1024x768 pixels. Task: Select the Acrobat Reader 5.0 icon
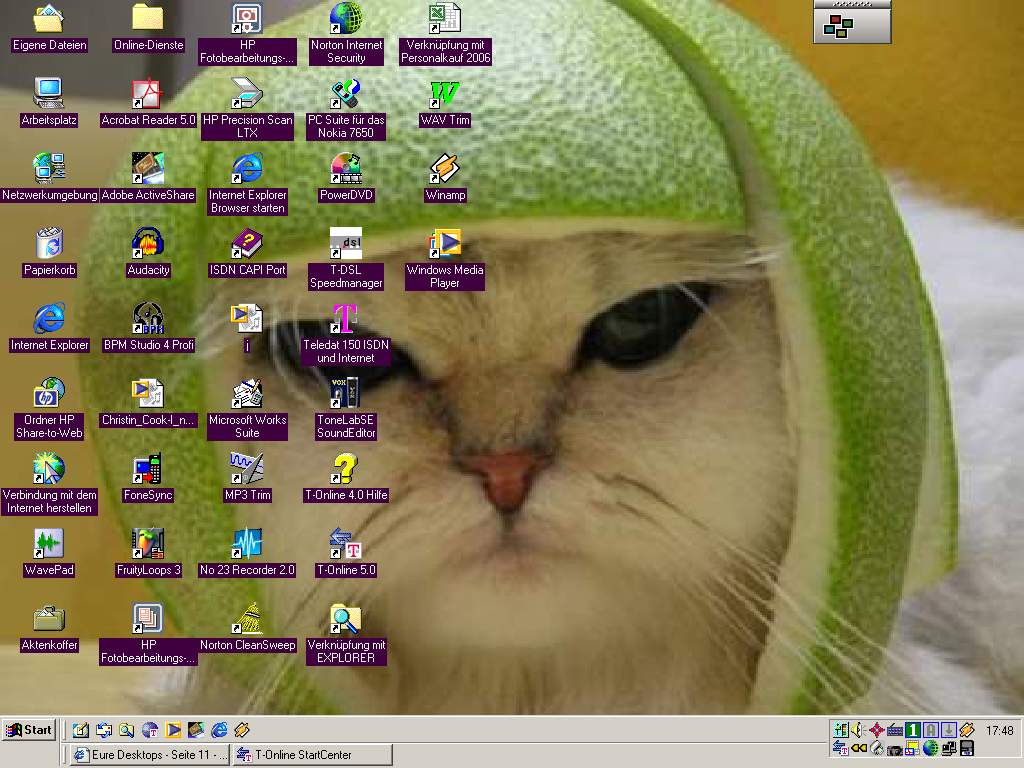(148, 93)
